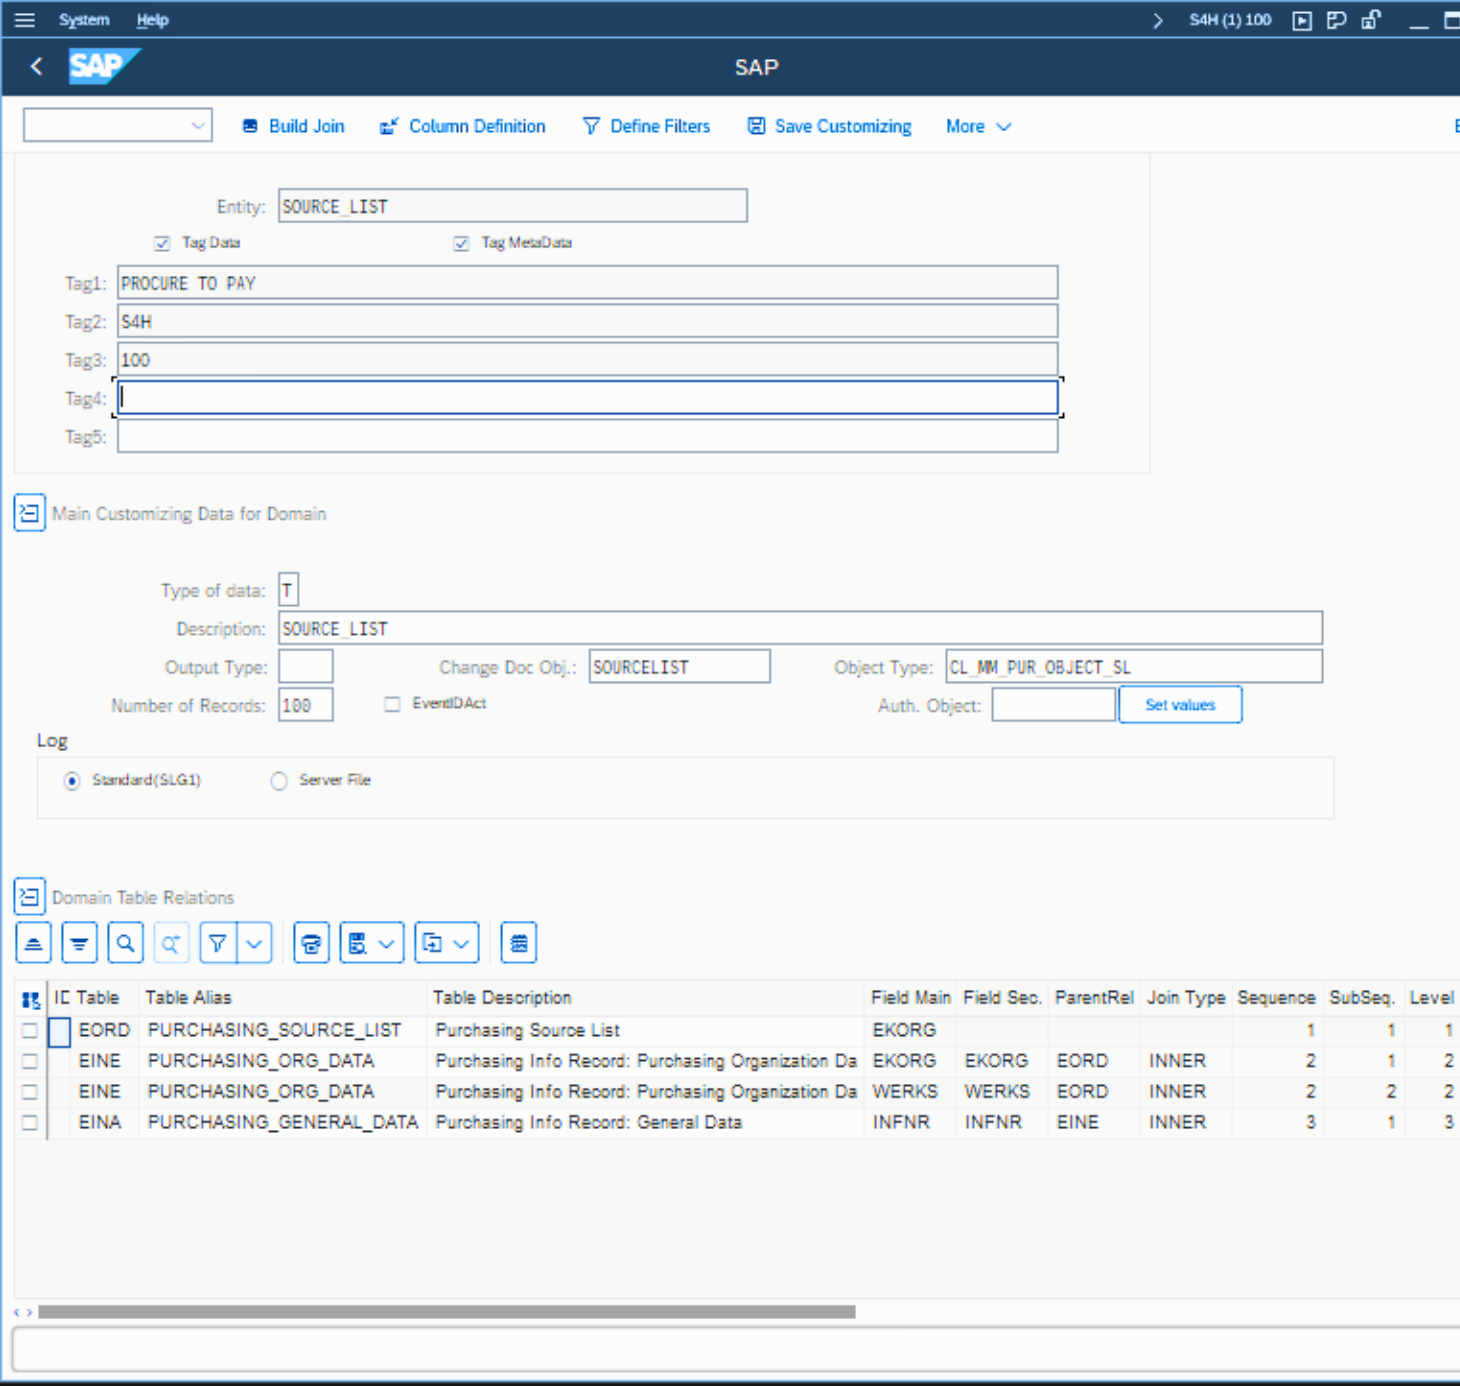Click the Set values button
1460x1386 pixels.
[1179, 705]
